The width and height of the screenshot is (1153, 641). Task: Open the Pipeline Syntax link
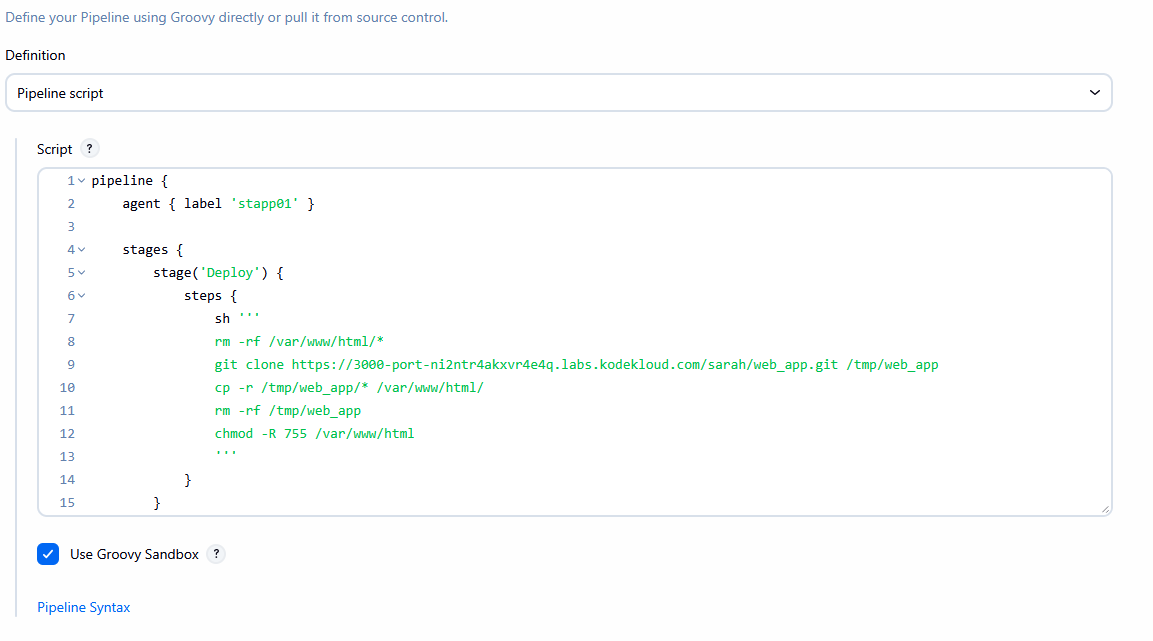[83, 607]
